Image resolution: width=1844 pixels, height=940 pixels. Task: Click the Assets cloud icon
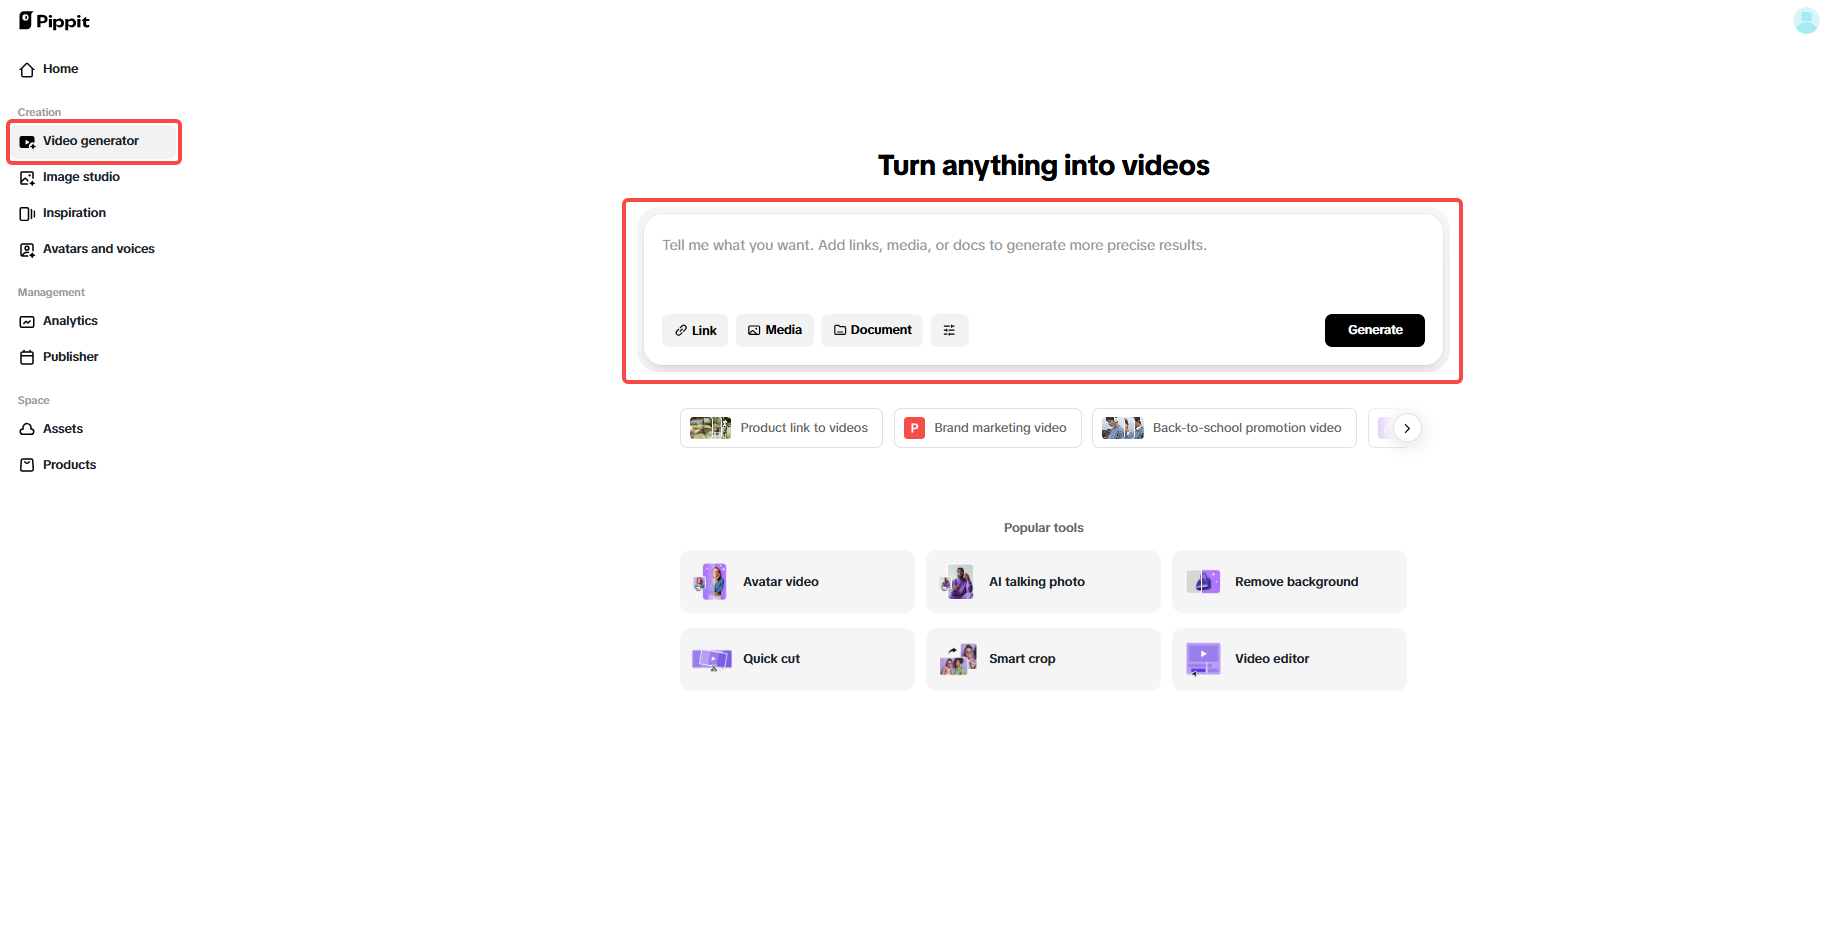[x=26, y=428]
